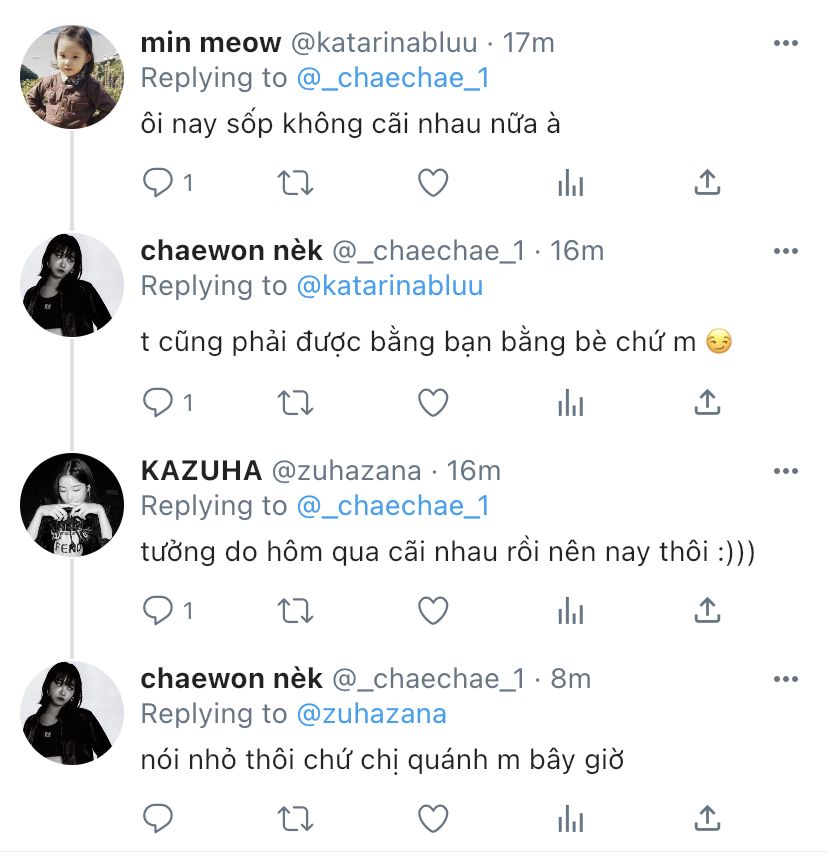Screen dimensions: 828x852
Task: Like min meow's tweet
Action: [432, 182]
